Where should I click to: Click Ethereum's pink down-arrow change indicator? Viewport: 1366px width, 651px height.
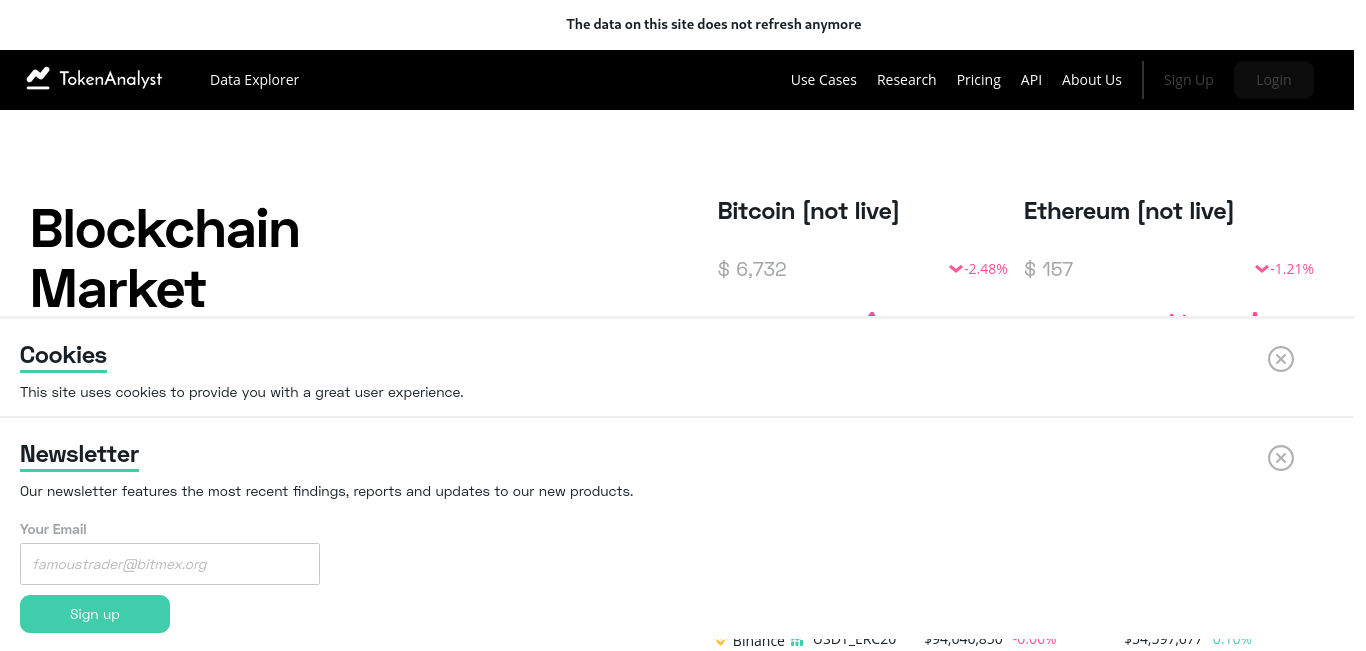[1261, 269]
